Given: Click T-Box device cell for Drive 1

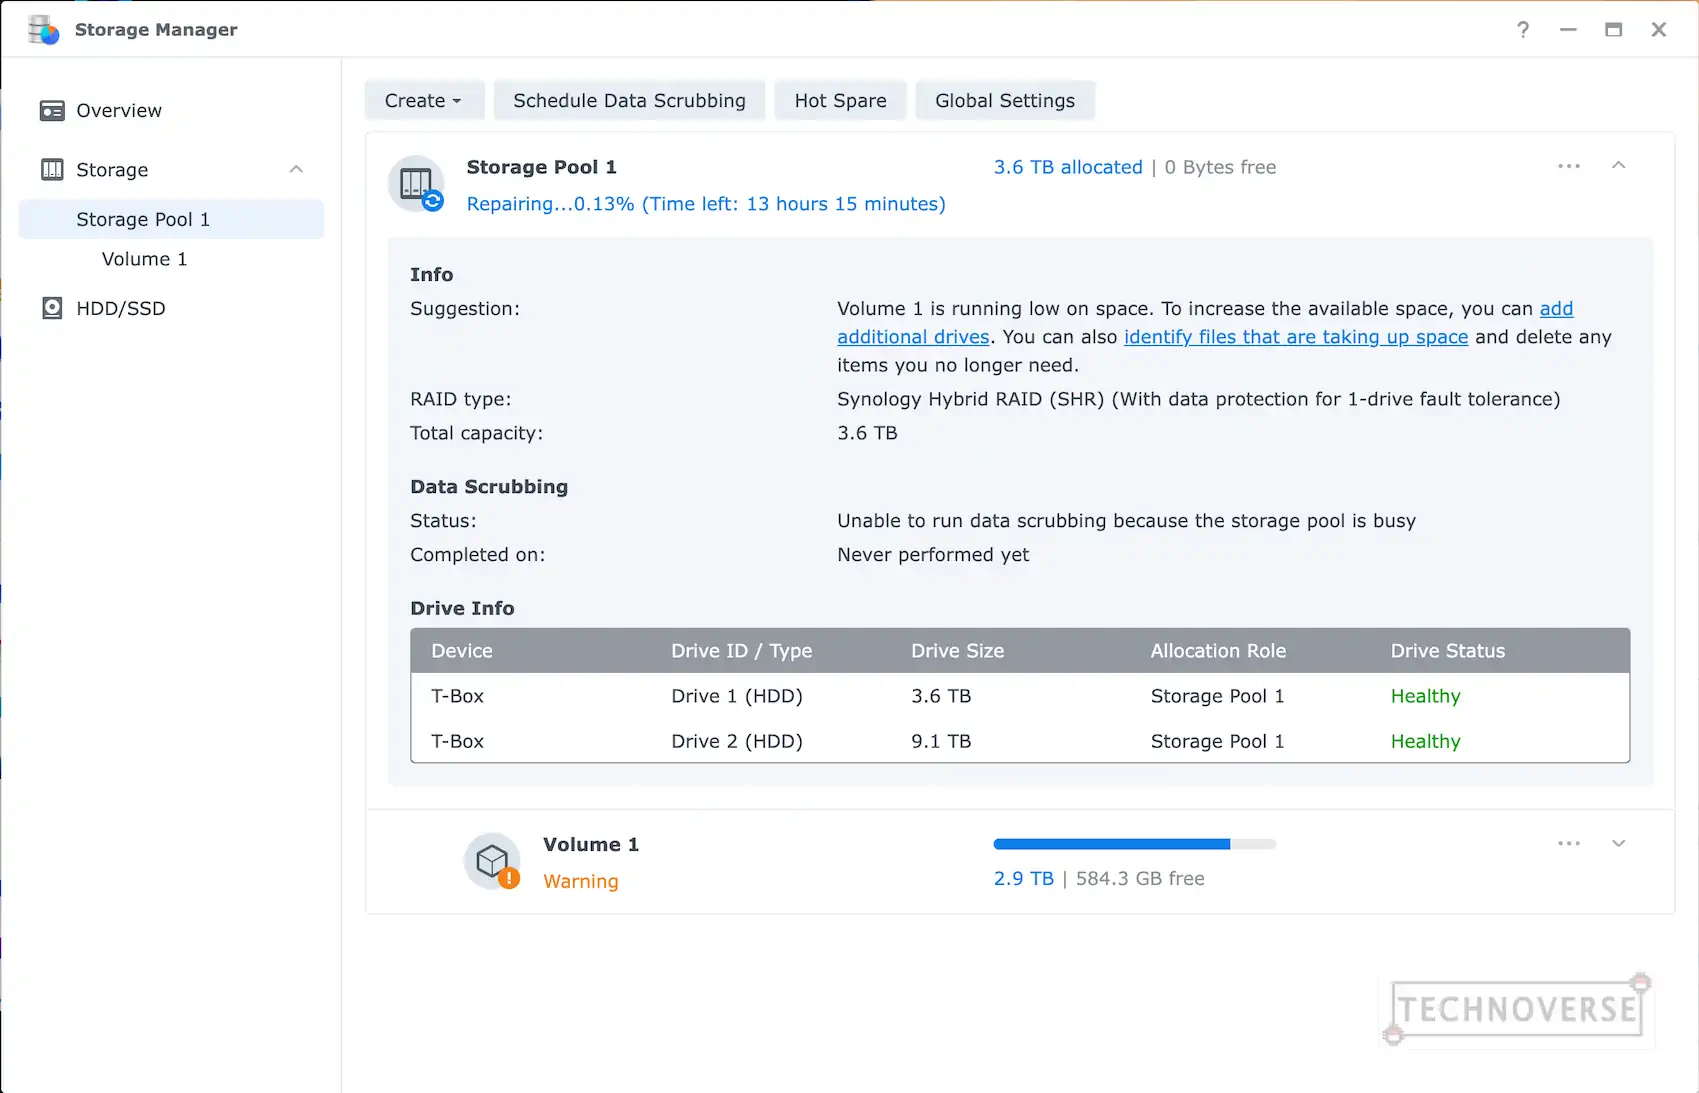Looking at the screenshot, I should point(457,696).
